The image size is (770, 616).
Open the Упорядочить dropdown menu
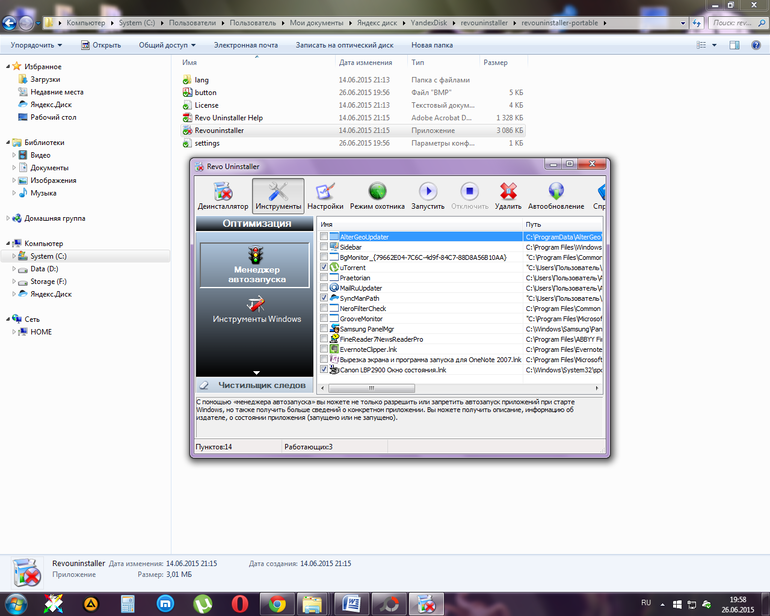tap(36, 45)
